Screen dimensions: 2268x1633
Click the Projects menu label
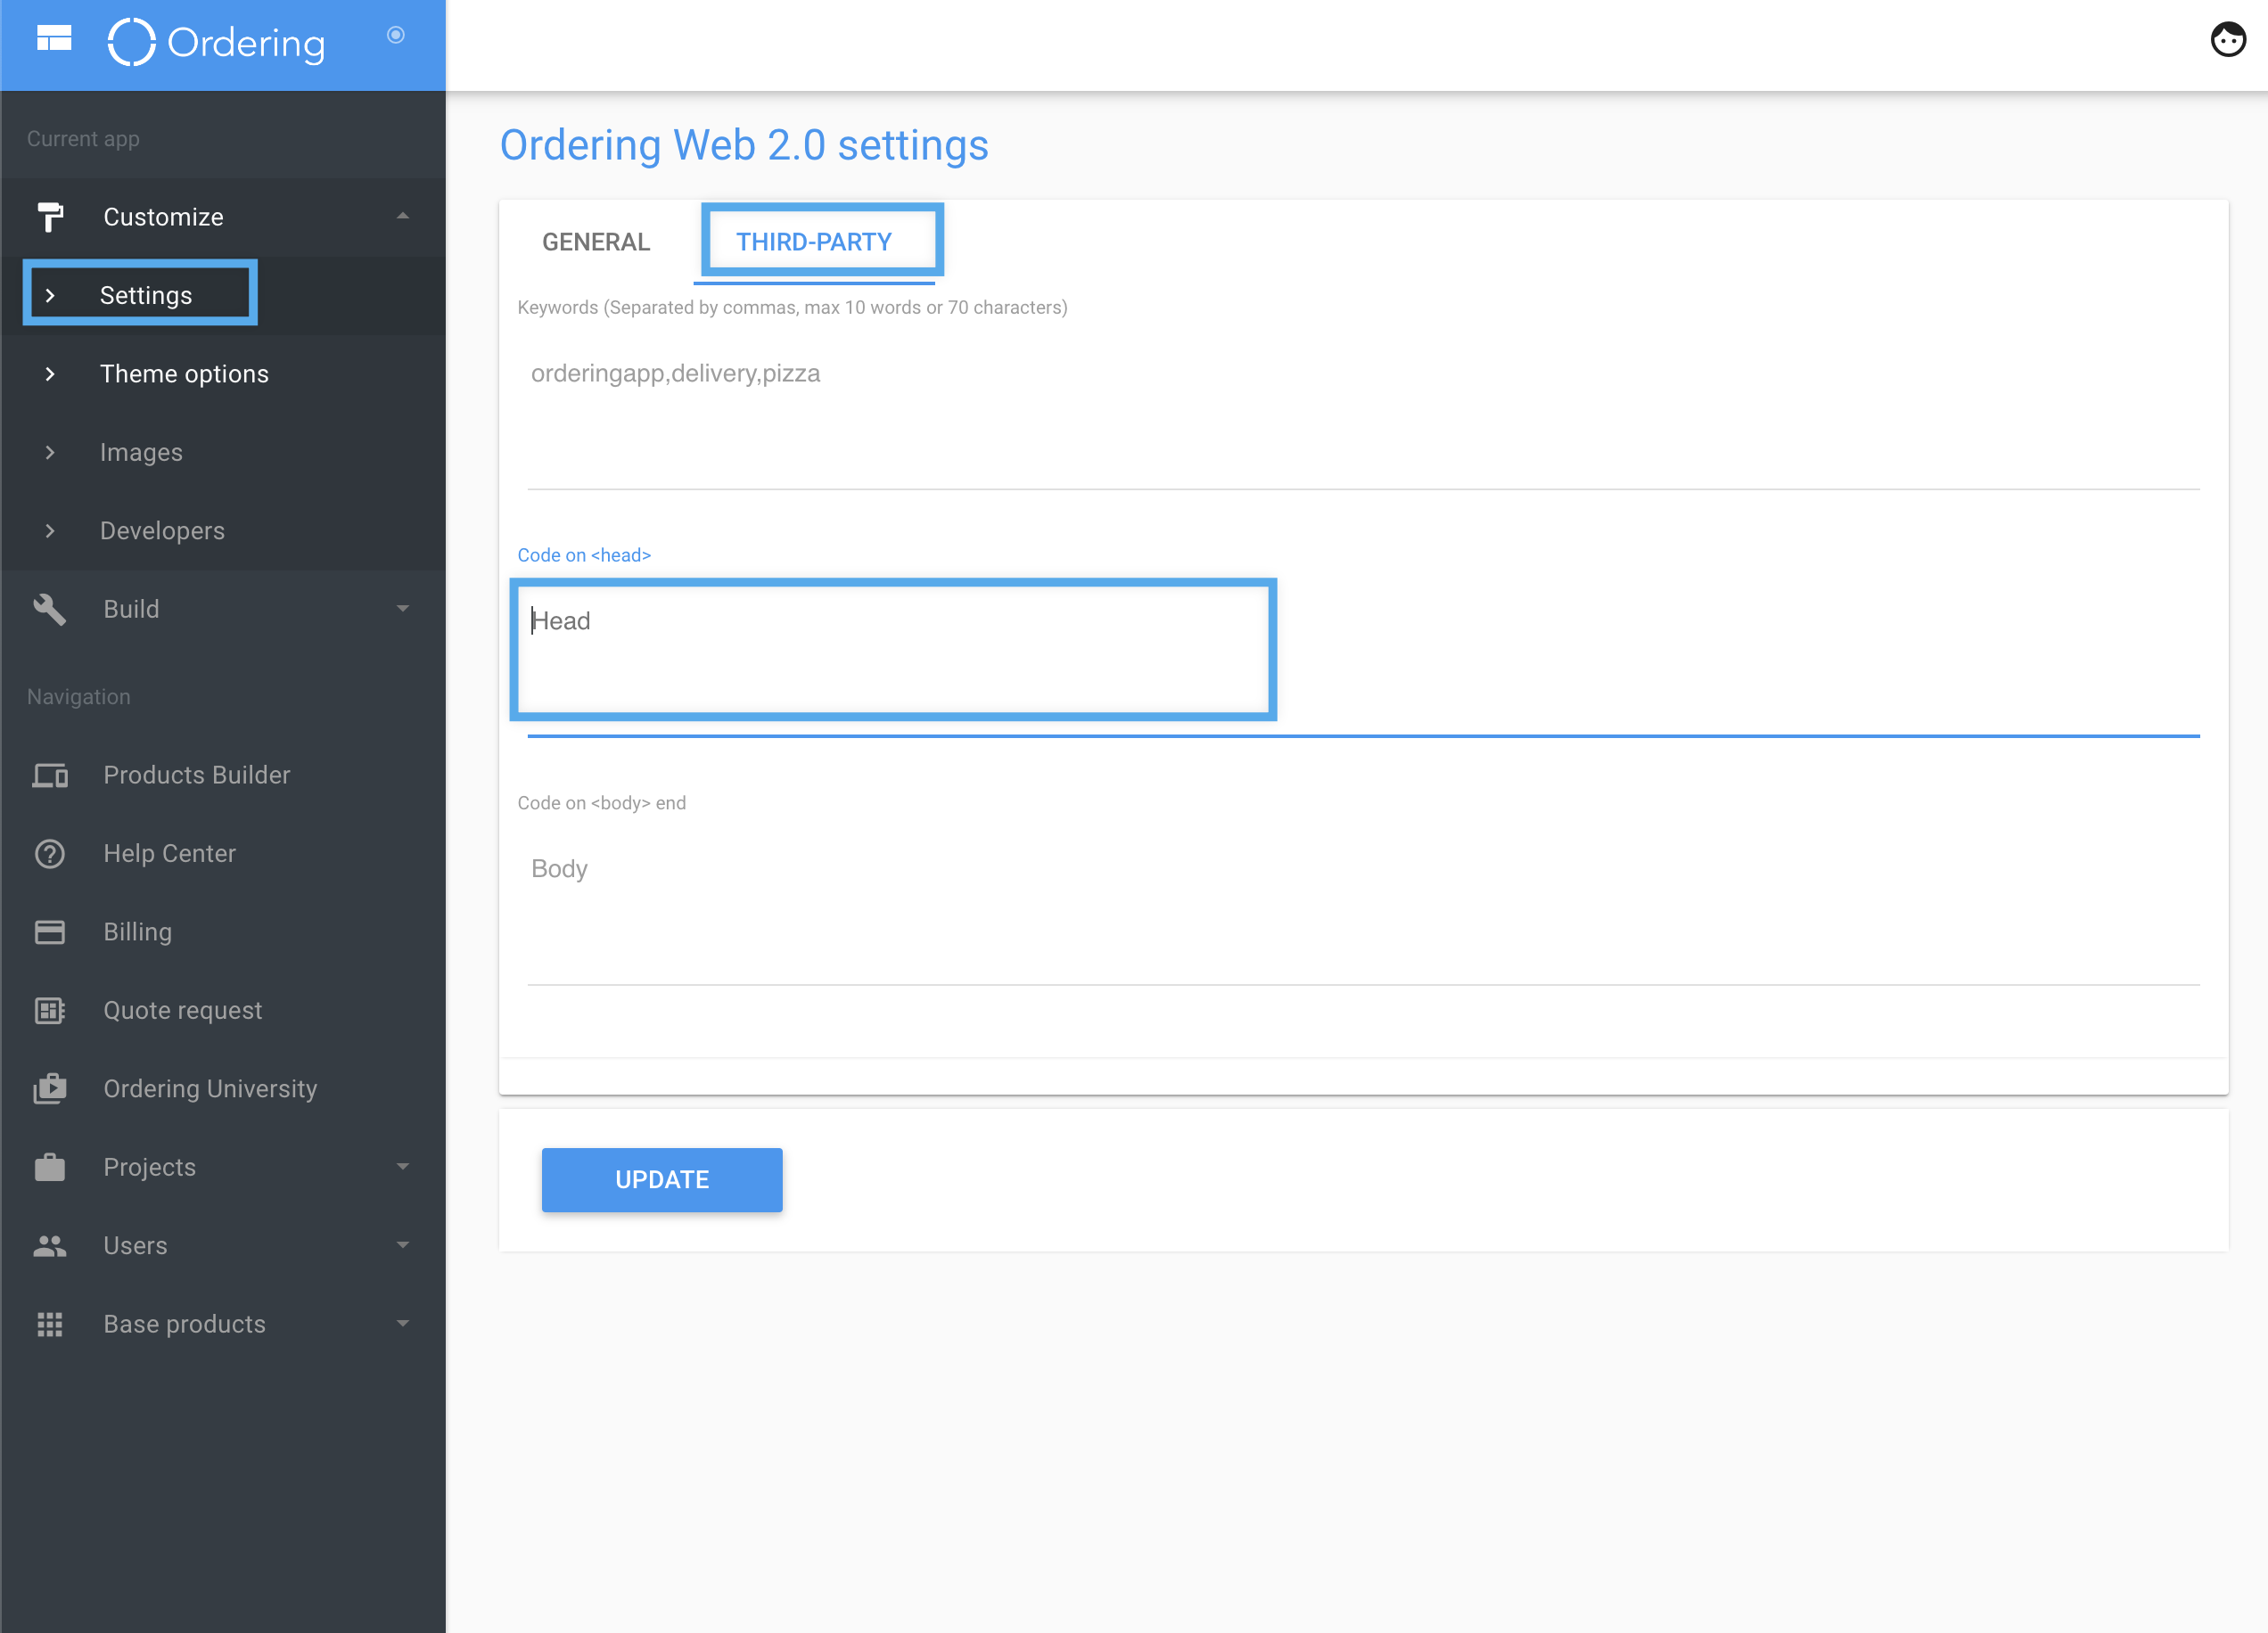150,1167
